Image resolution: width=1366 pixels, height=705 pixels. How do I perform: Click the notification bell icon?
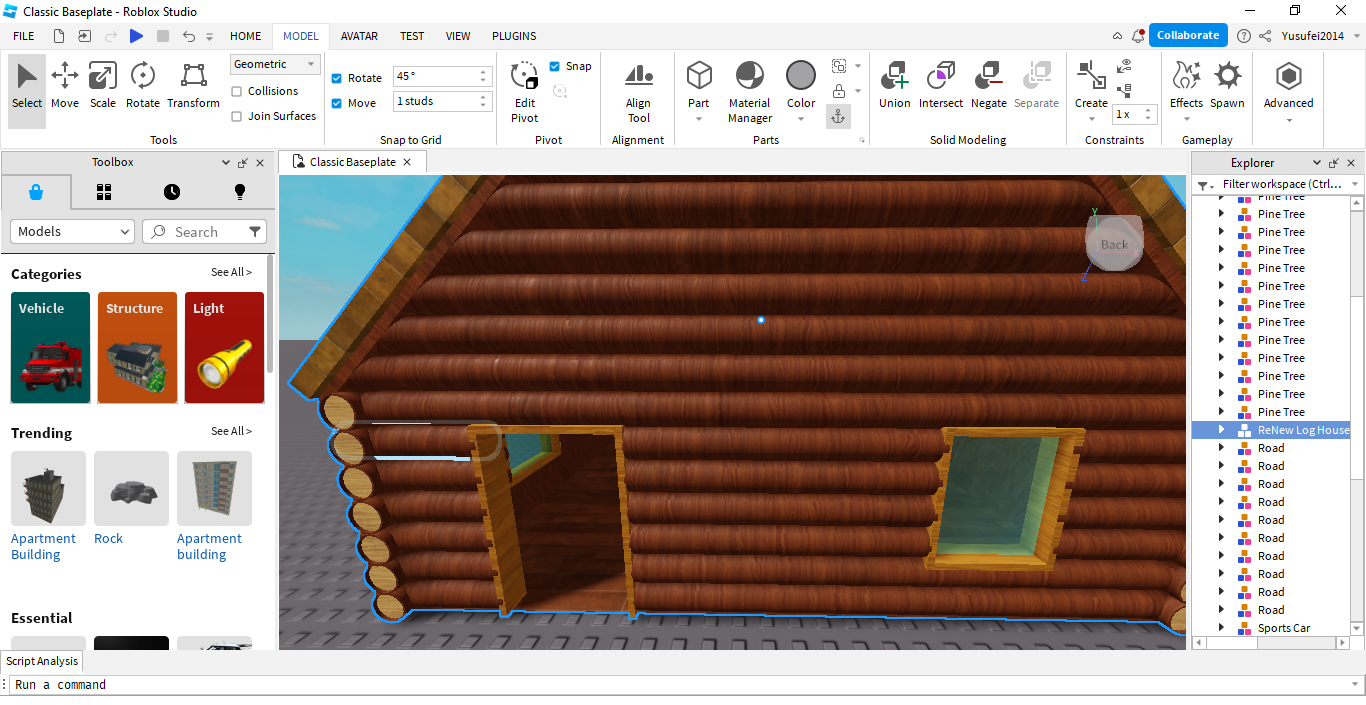(1137, 36)
